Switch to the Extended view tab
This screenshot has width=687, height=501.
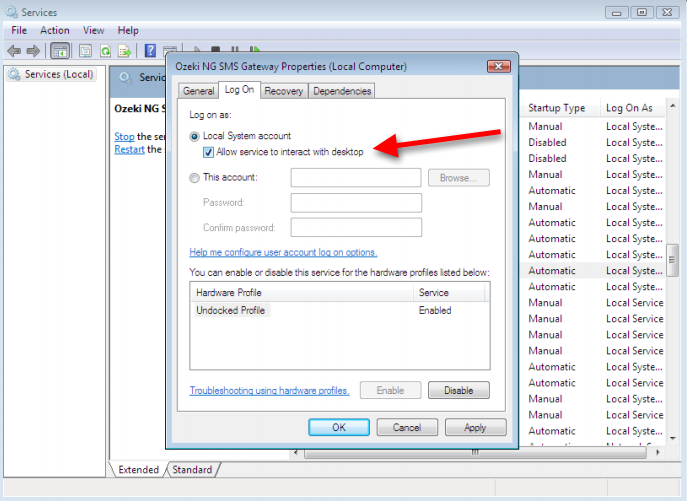[x=138, y=469]
